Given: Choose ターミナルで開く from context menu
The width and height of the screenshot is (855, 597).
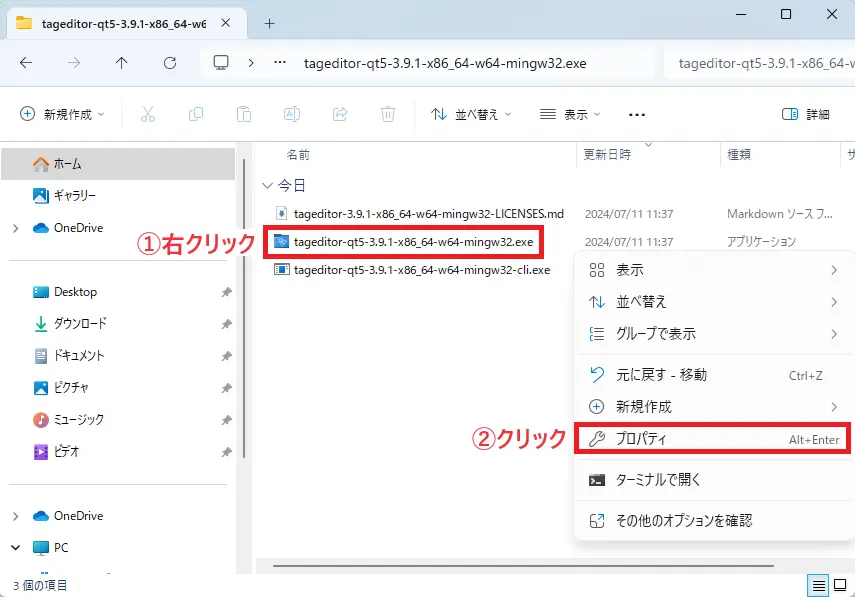Looking at the screenshot, I should pos(658,480).
